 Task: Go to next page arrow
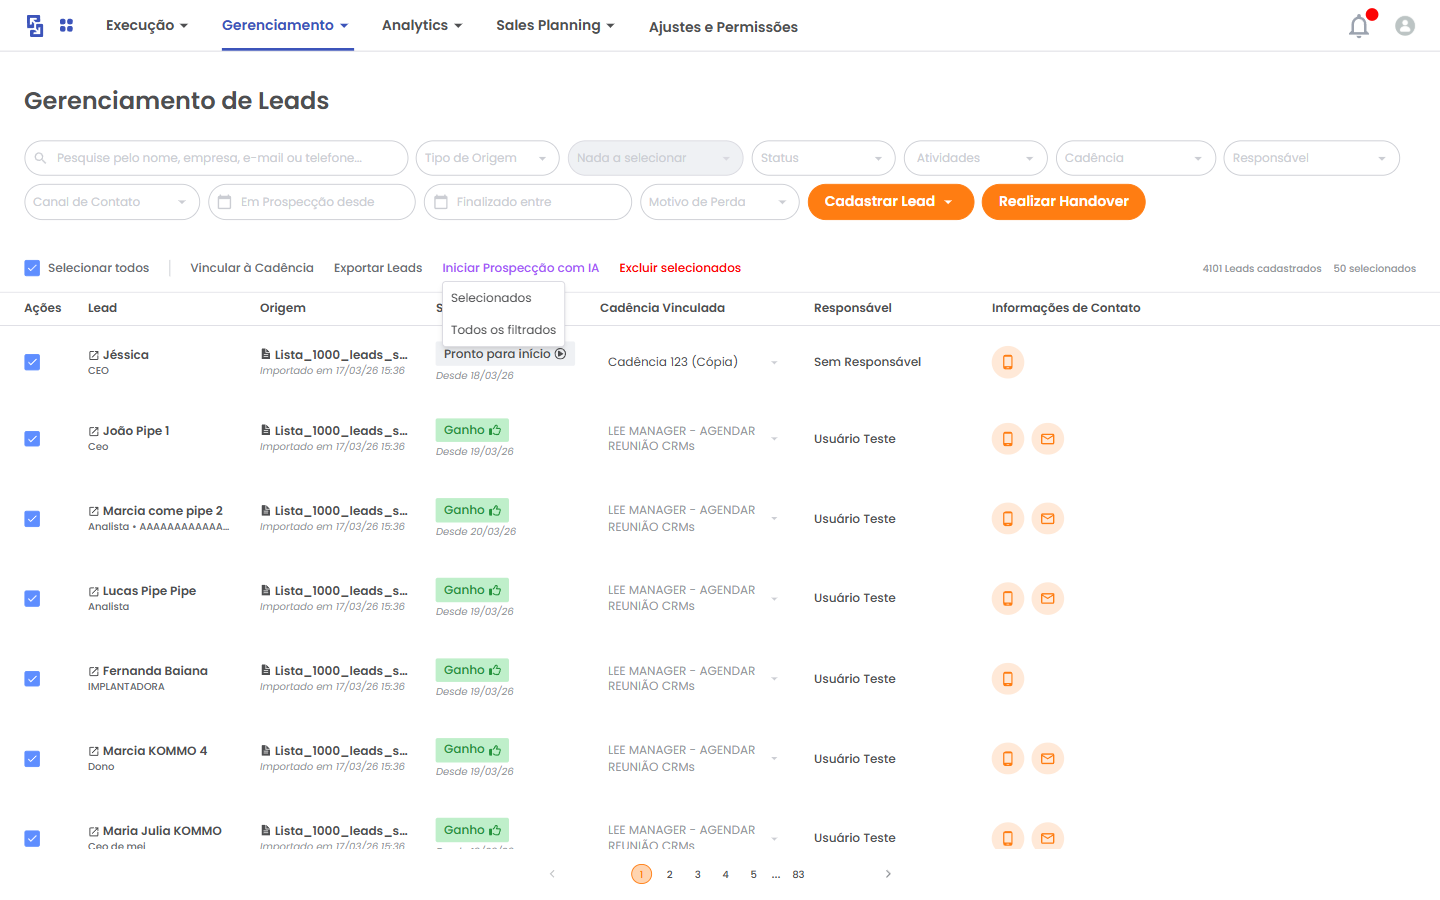click(888, 874)
